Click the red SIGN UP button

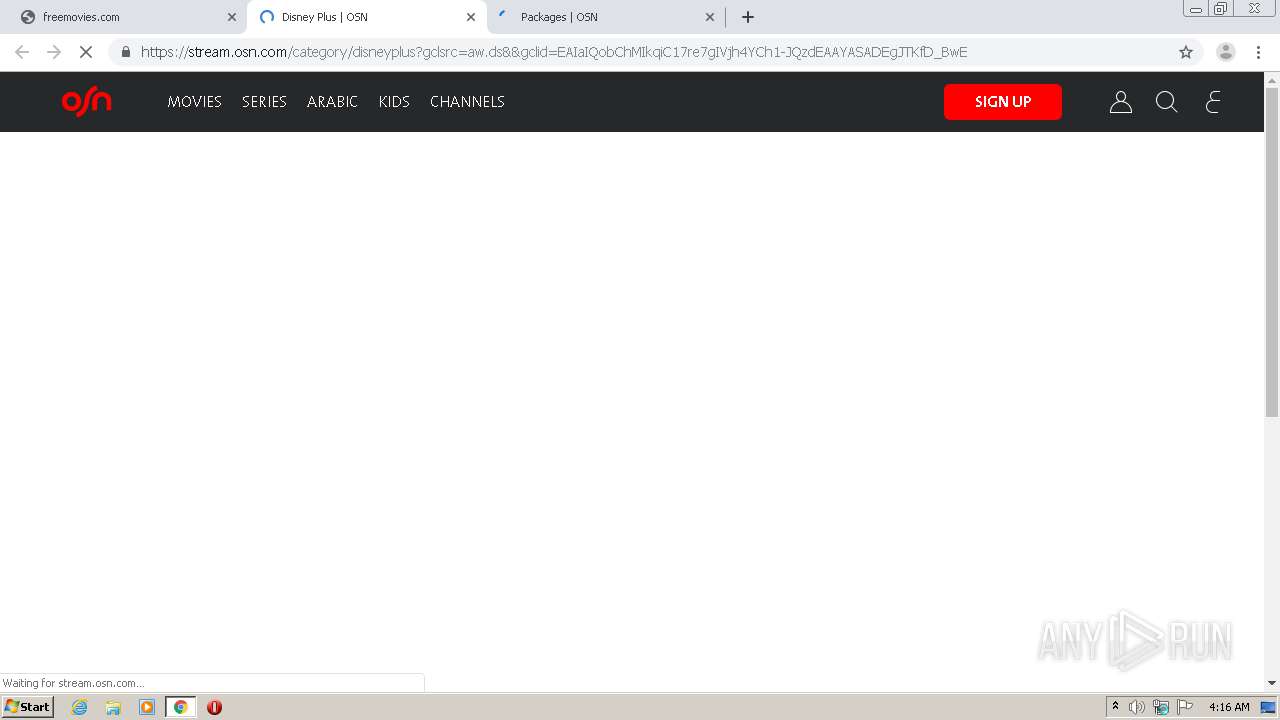pyautogui.click(x=1003, y=101)
